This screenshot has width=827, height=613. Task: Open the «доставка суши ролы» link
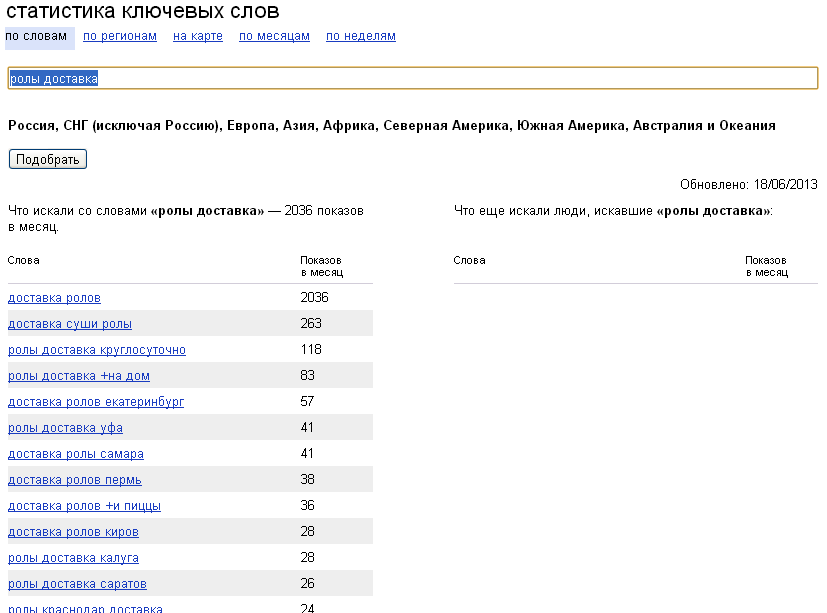[70, 324]
